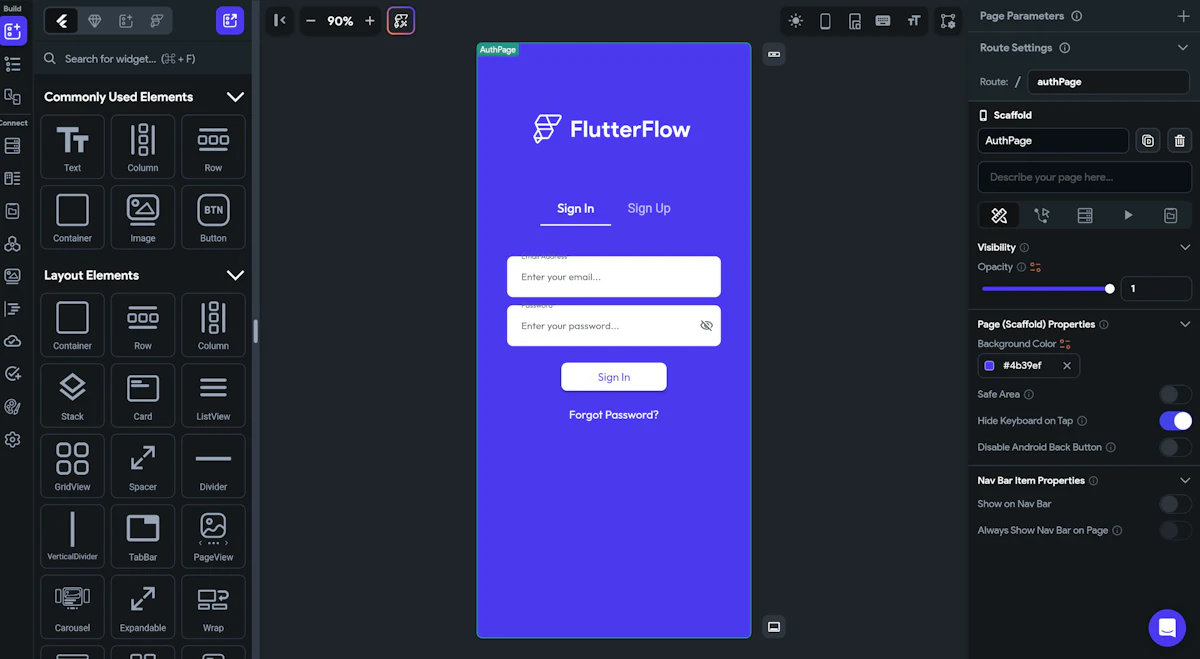Turn off Hide Keyboard on Tap switch
Image resolution: width=1200 pixels, height=659 pixels.
tap(1175, 421)
